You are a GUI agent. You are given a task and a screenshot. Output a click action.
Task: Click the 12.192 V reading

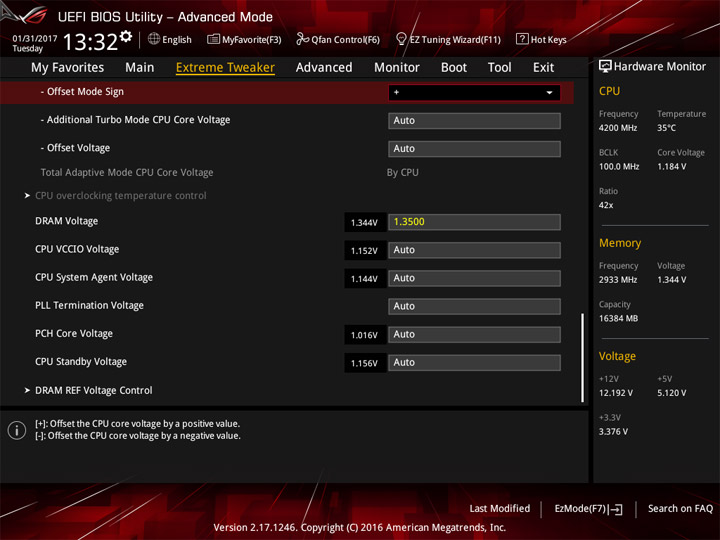tap(616, 393)
